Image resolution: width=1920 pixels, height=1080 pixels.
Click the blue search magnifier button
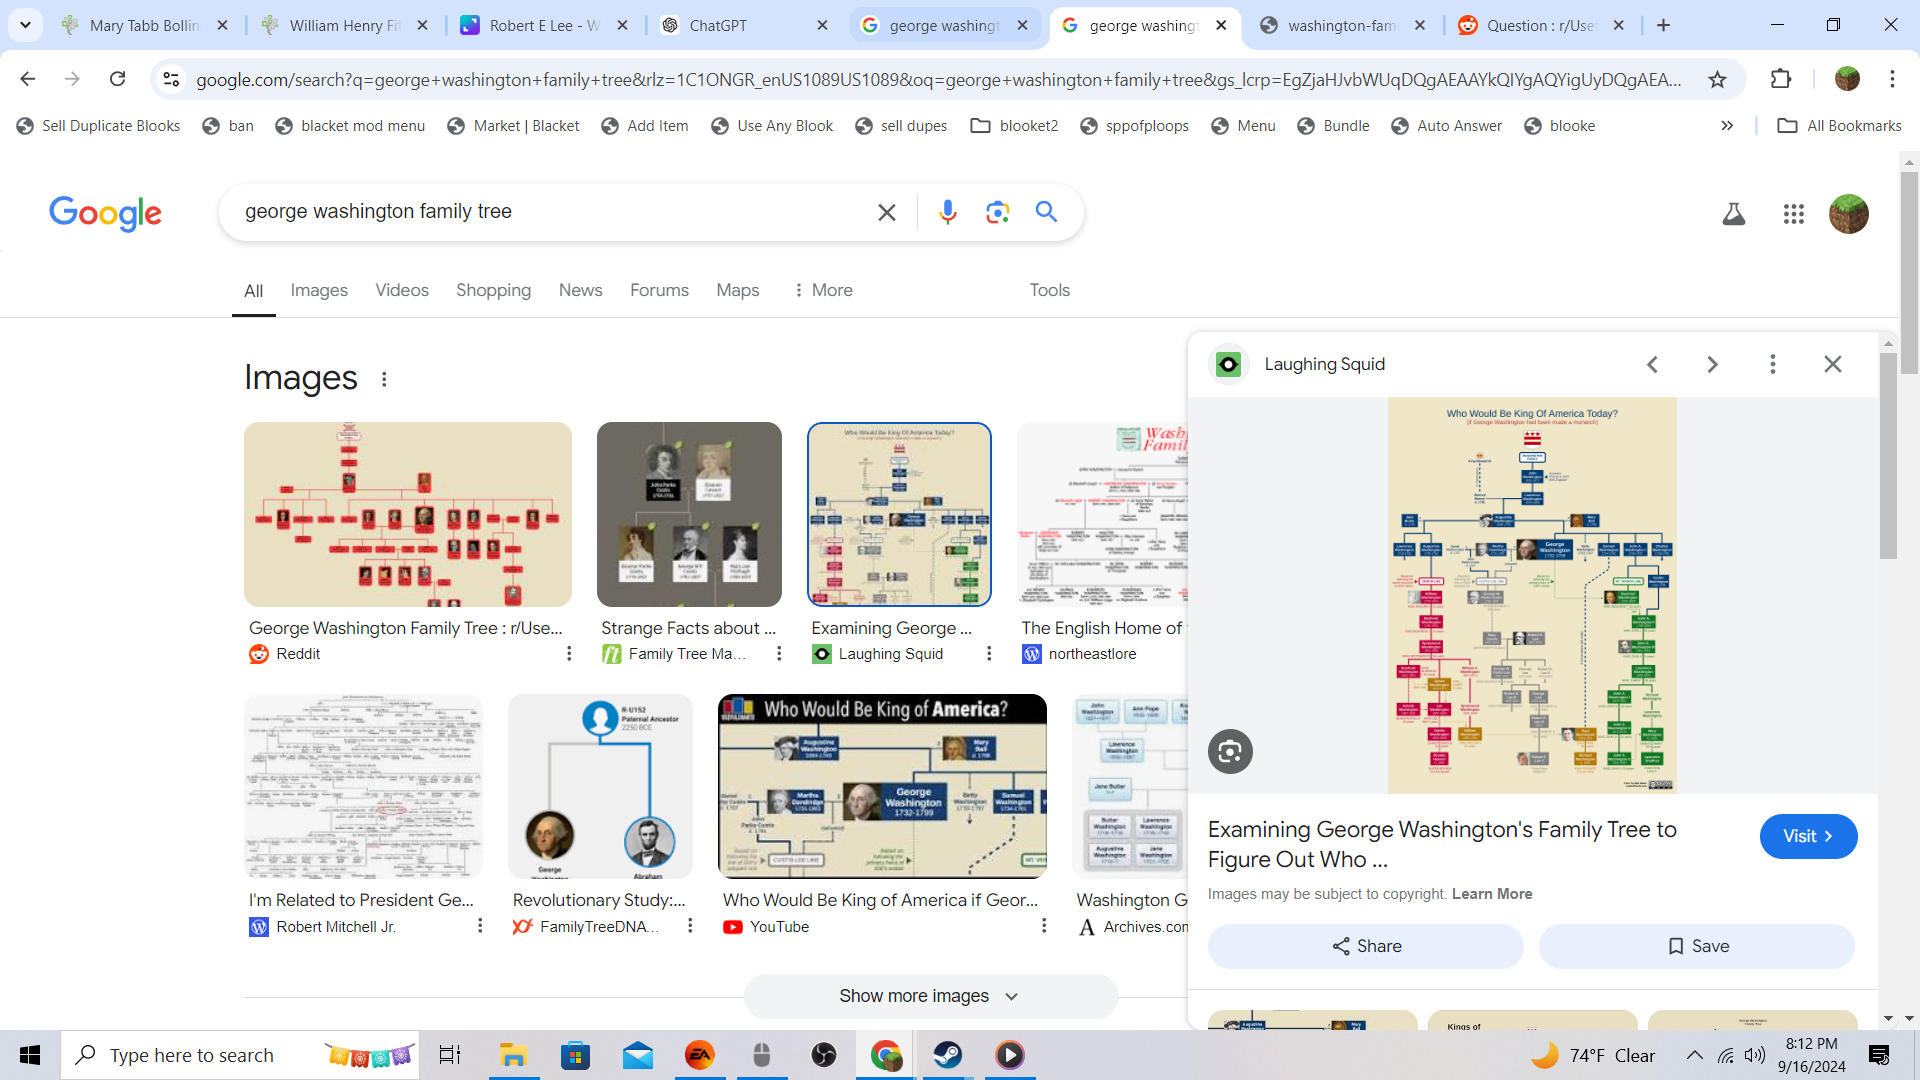tap(1046, 212)
